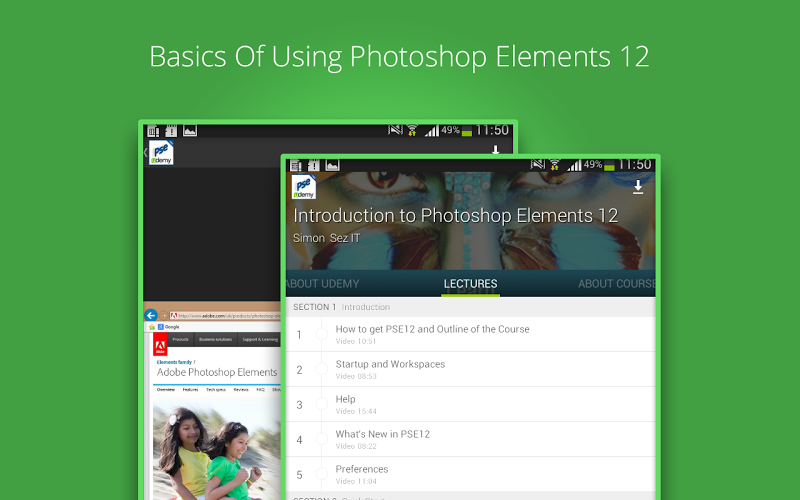Image resolution: width=800 pixels, height=500 pixels.
Task: Tap the progress circle for lecture 5
Action: pos(322,474)
